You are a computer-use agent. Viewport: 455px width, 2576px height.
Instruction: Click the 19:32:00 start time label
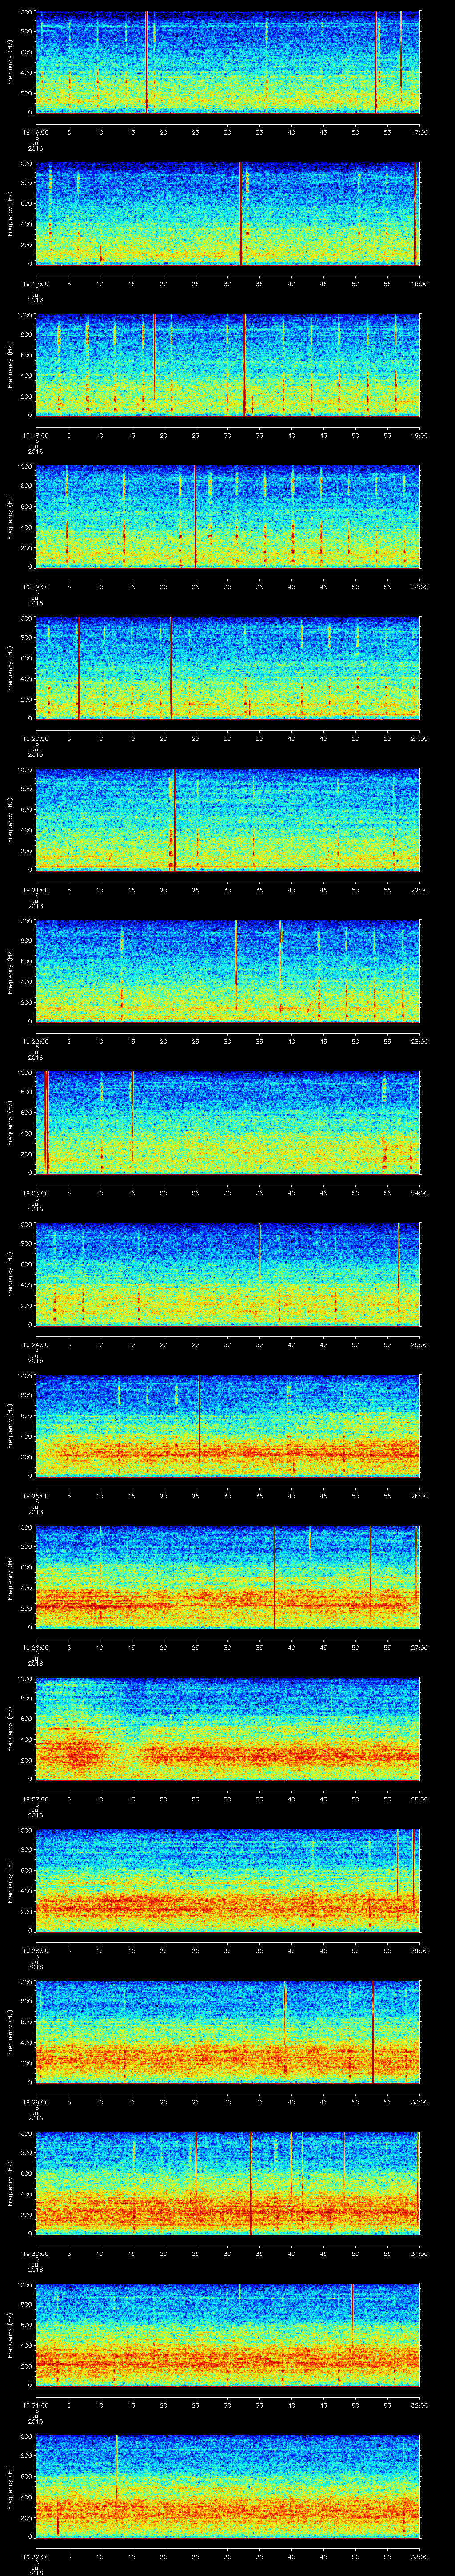[x=35, y=2556]
